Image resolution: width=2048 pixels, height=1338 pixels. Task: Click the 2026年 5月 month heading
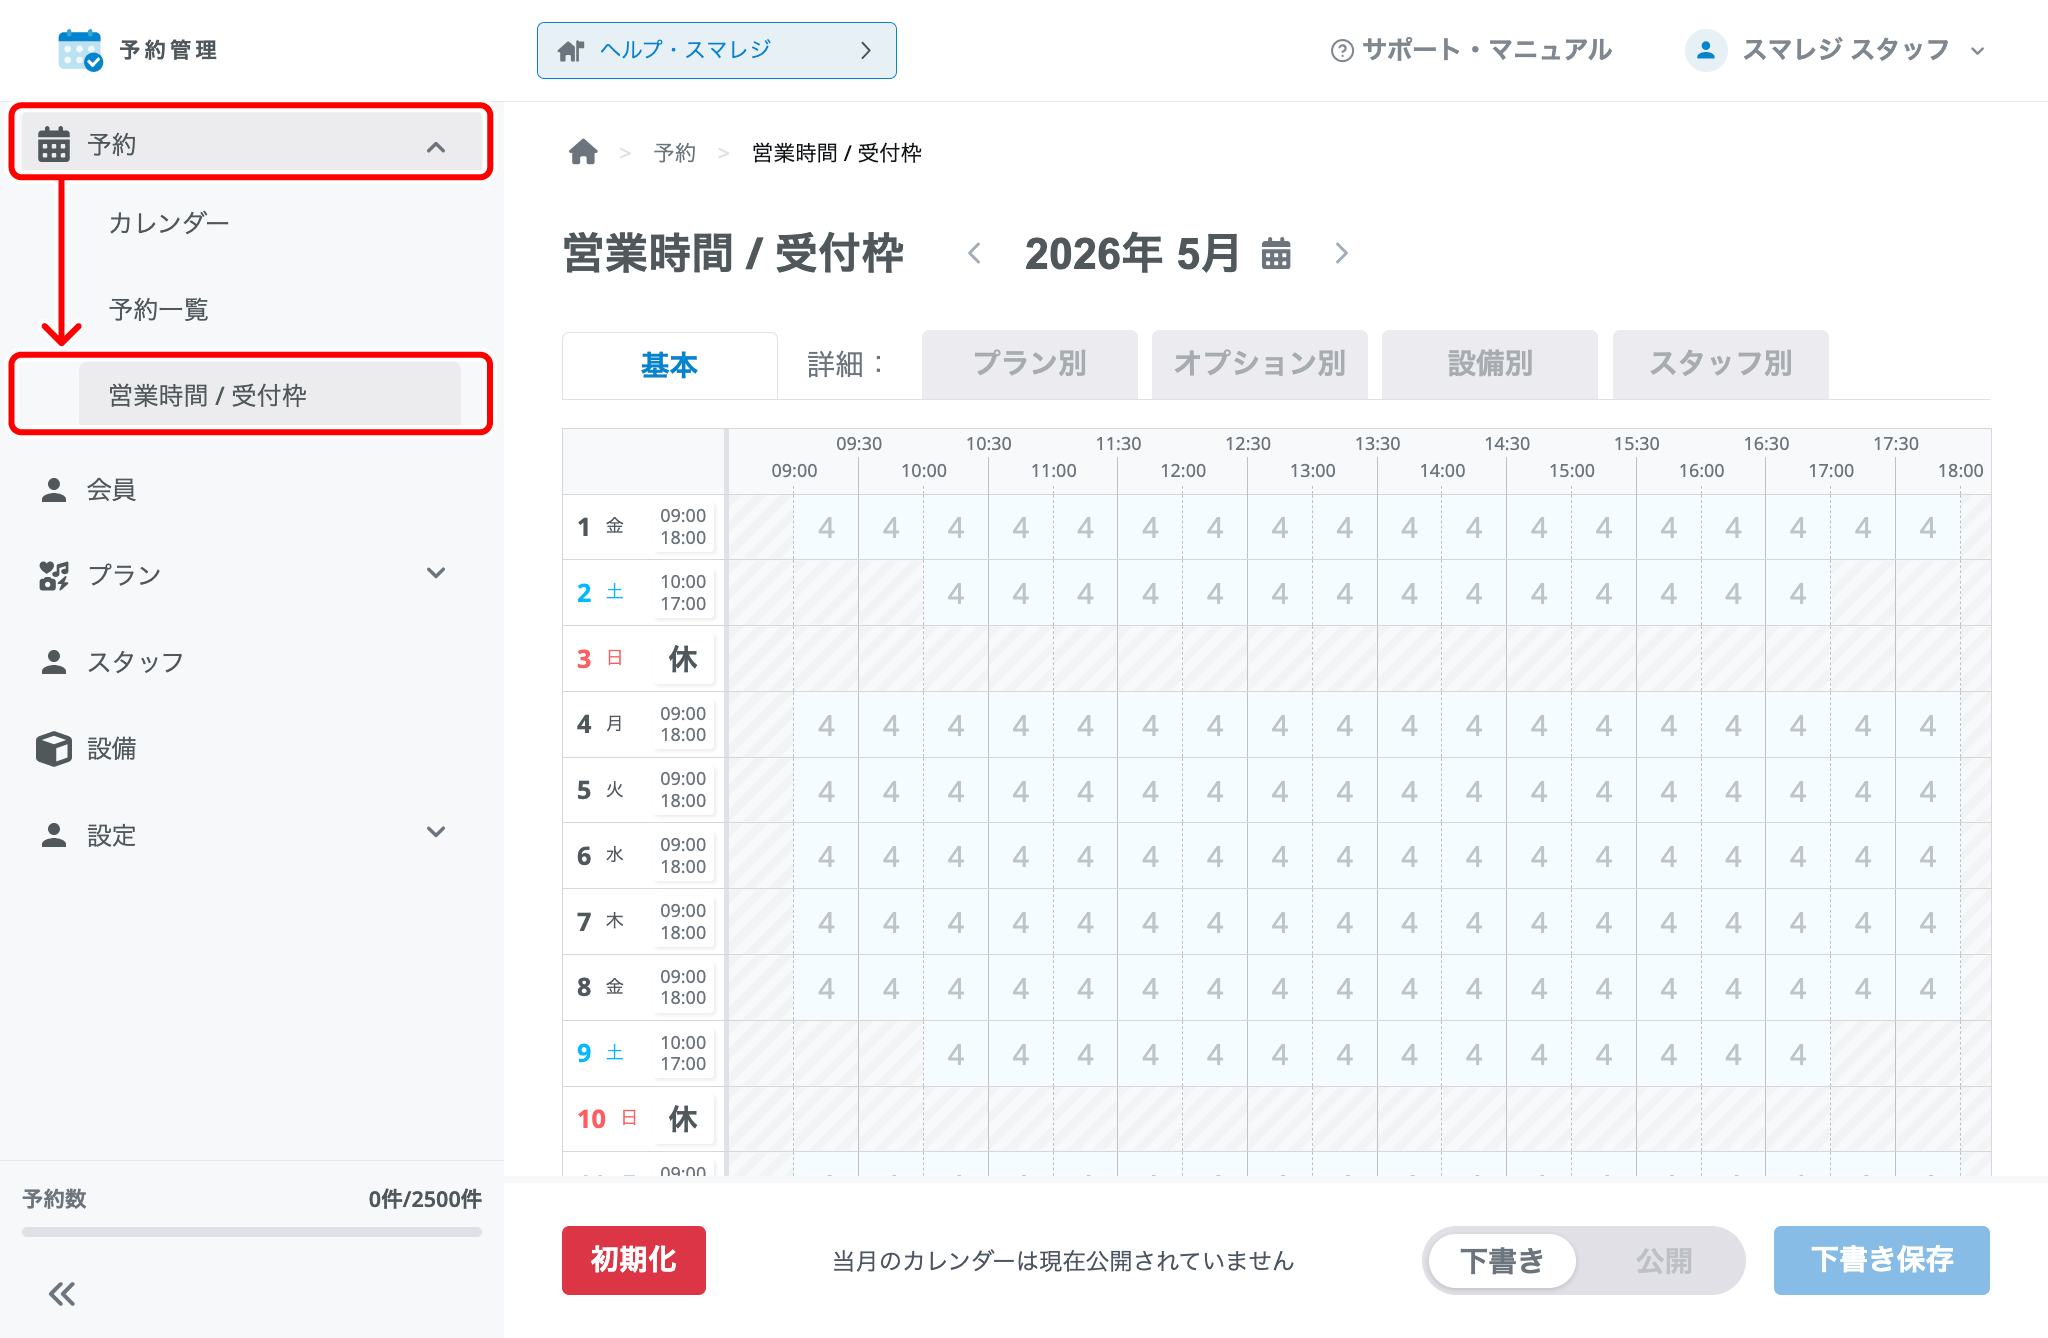click(x=1132, y=254)
